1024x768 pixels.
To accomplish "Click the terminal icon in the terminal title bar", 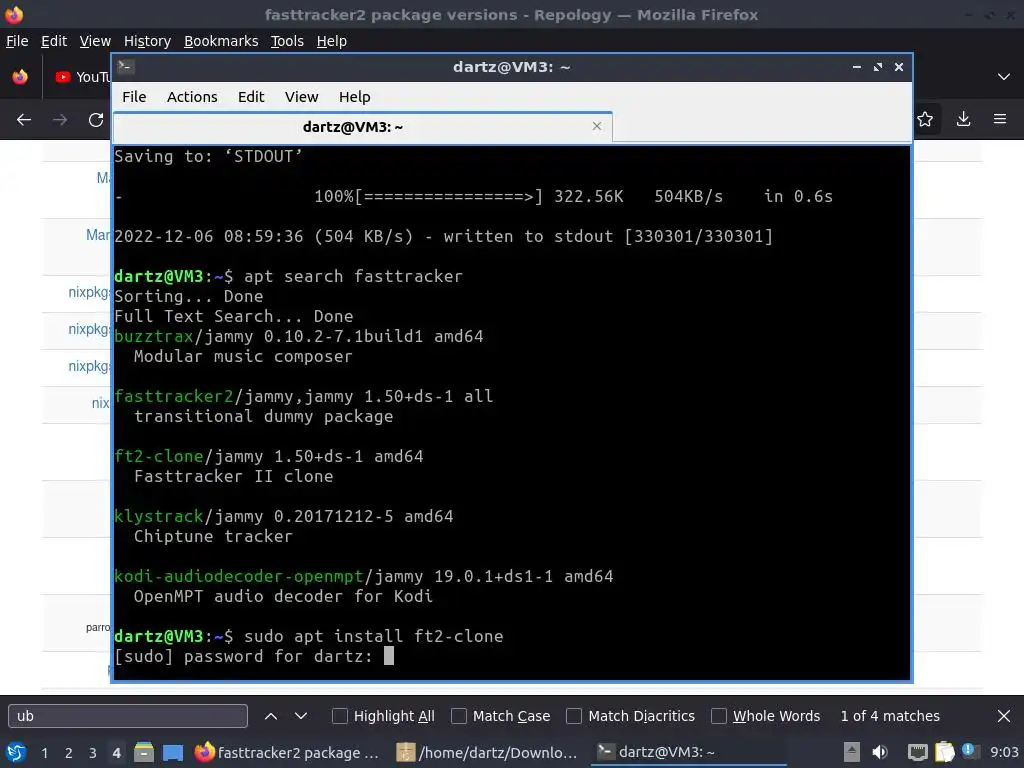I will point(126,67).
